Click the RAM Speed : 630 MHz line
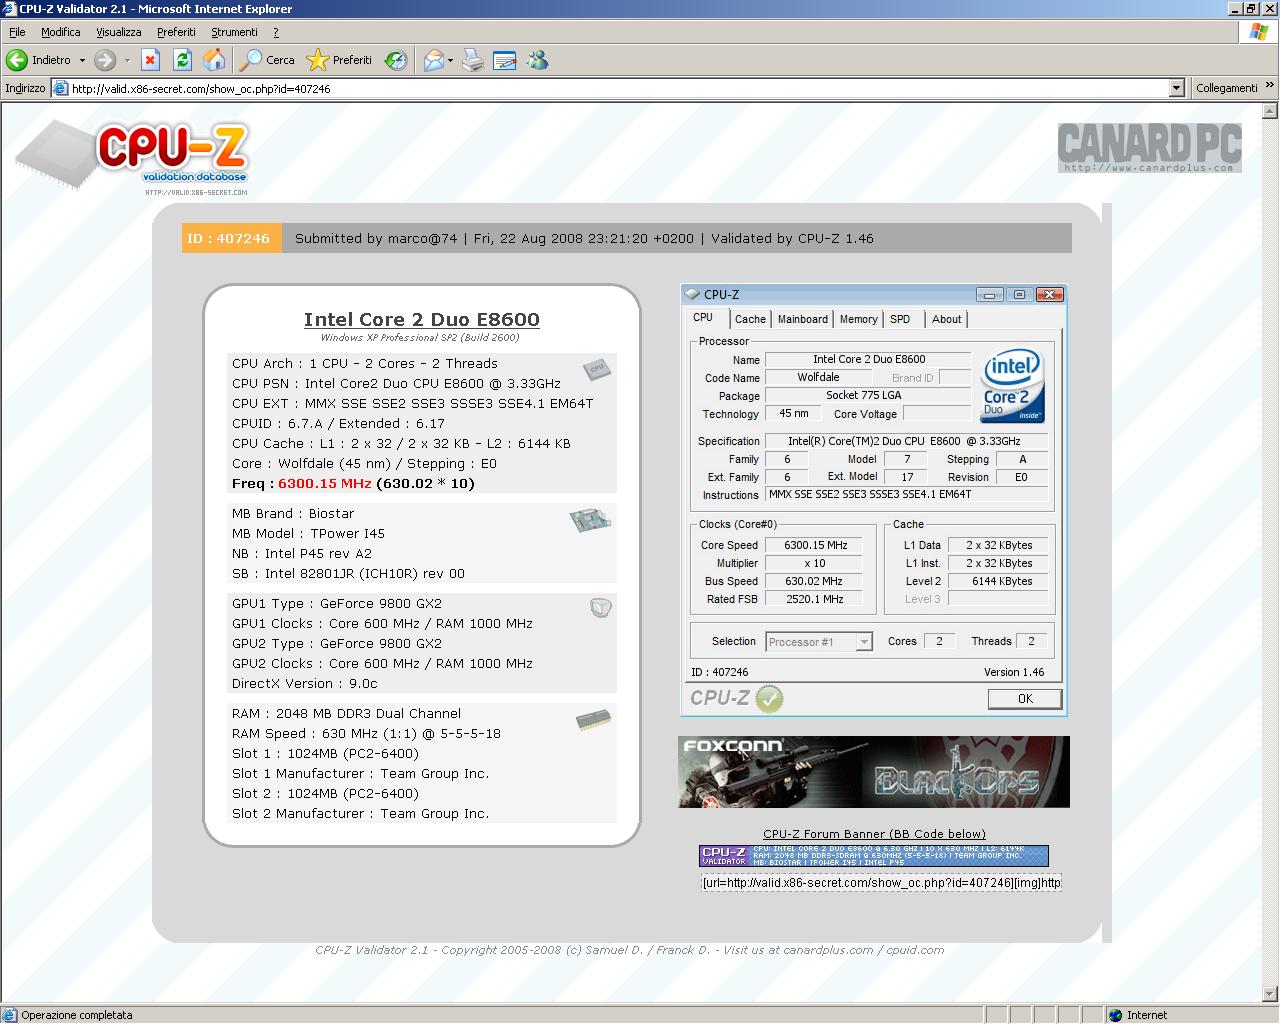The width and height of the screenshot is (1280, 1024). click(x=366, y=734)
